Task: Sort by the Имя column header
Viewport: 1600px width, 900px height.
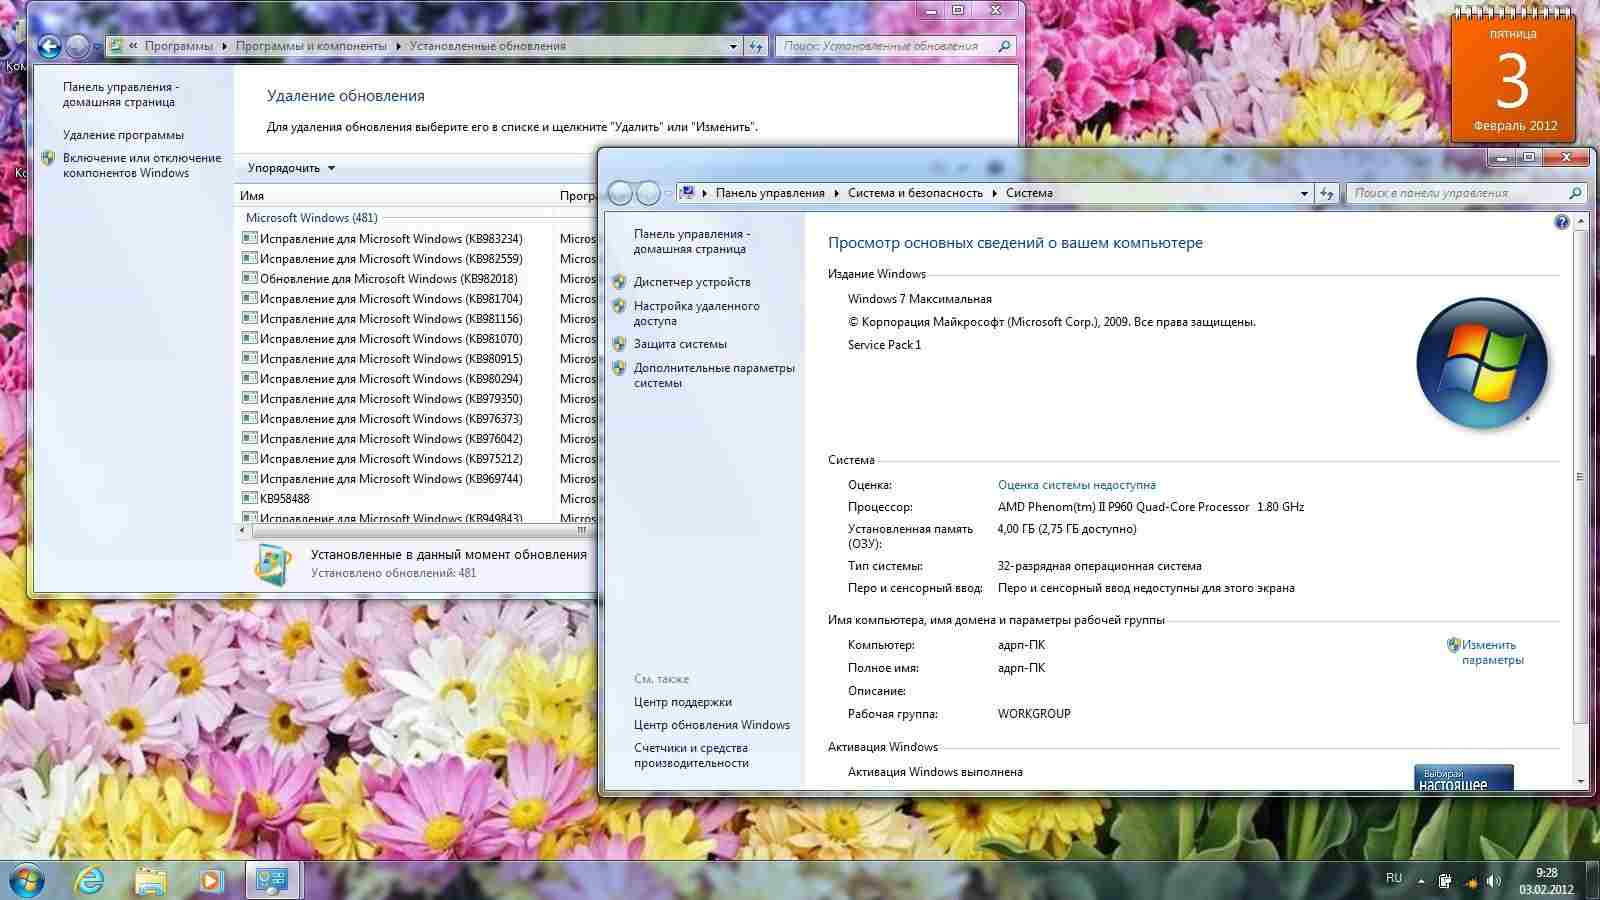Action: (394, 196)
